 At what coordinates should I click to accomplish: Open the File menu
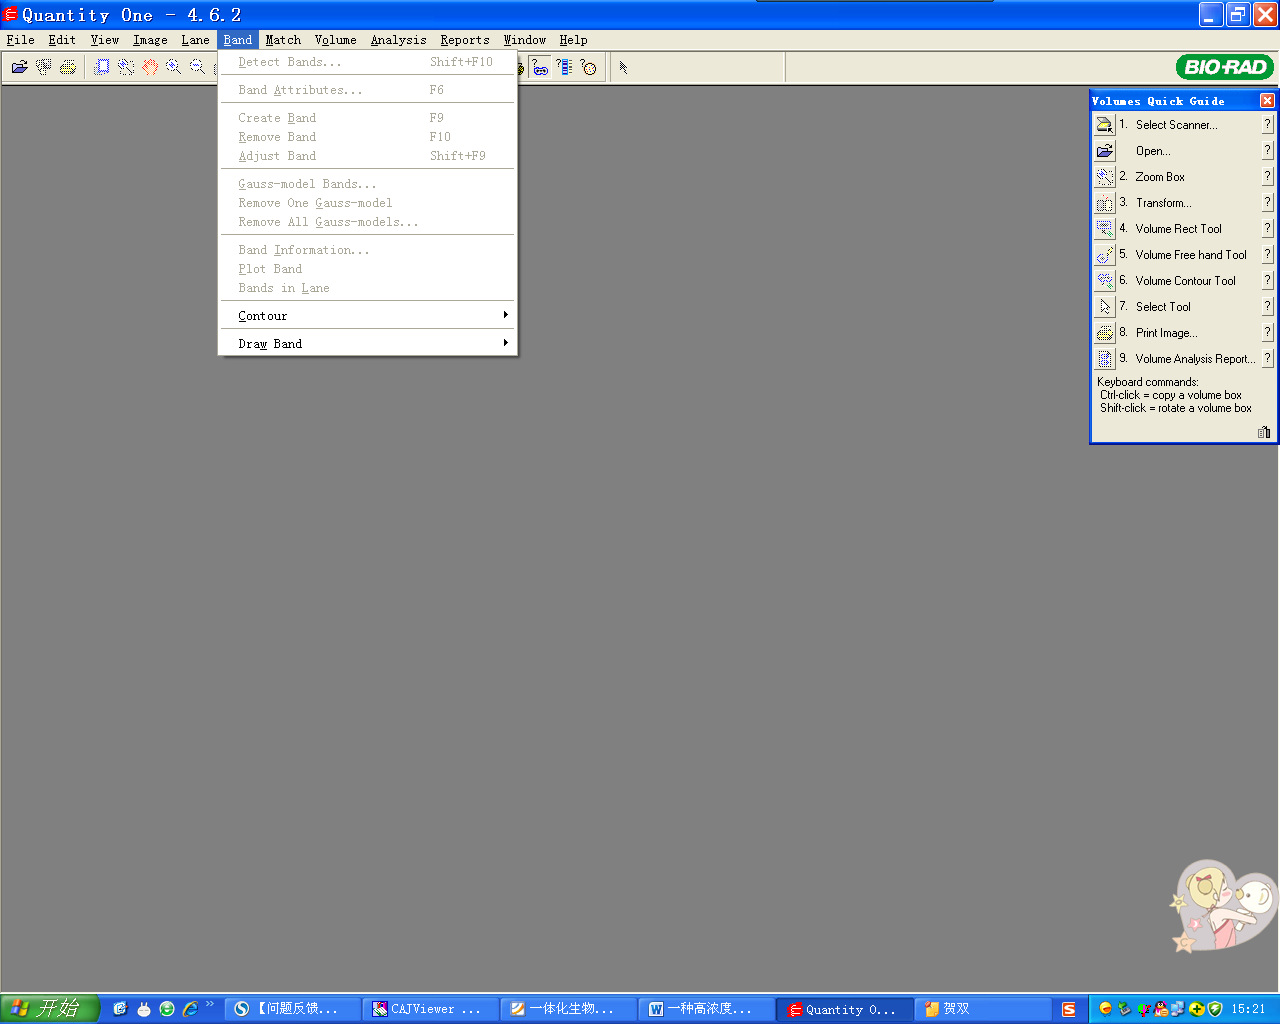coord(21,40)
